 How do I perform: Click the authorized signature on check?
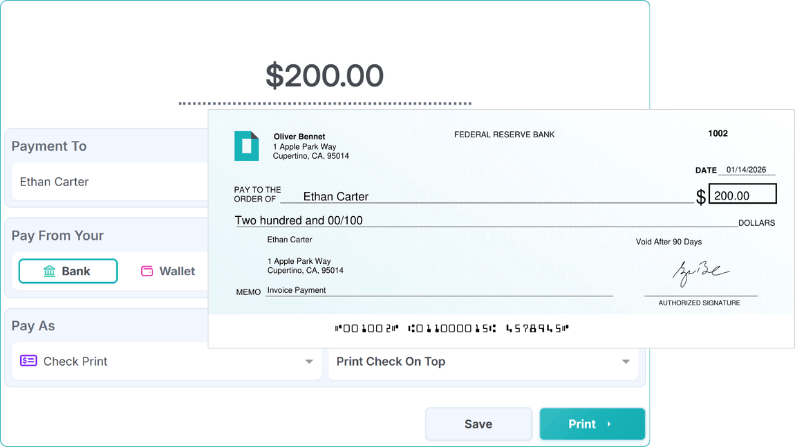[699, 272]
